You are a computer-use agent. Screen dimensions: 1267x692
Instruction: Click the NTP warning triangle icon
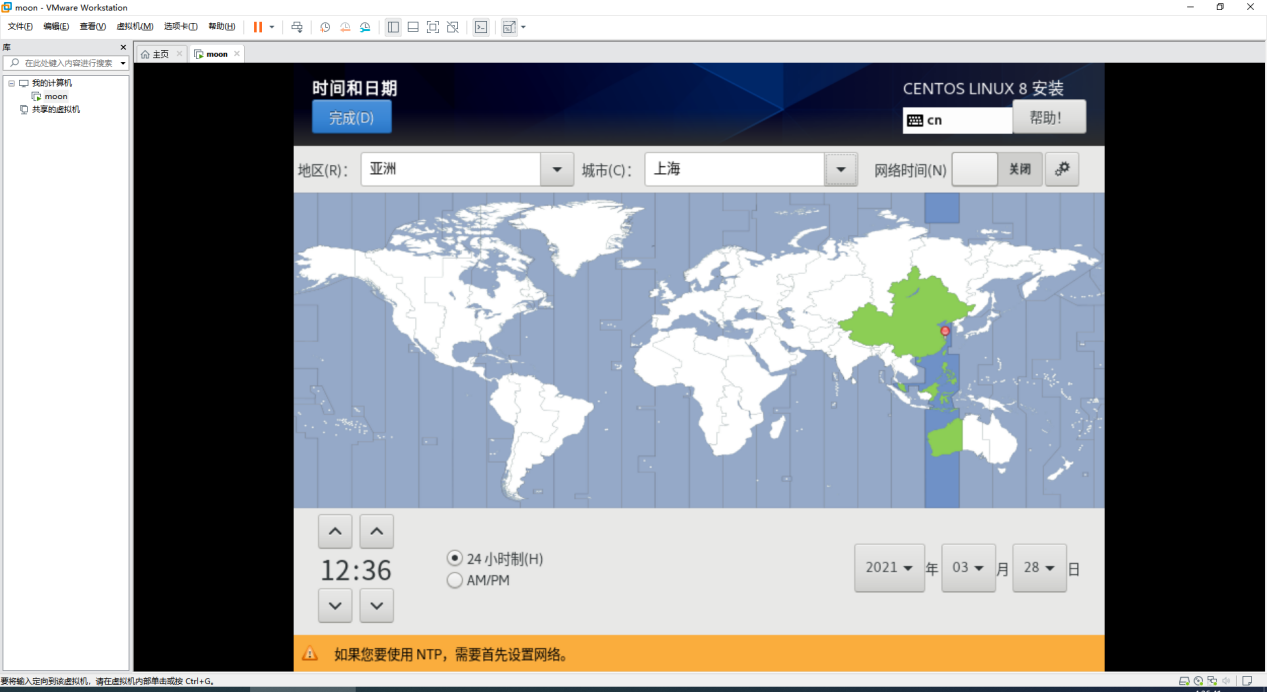click(310, 654)
